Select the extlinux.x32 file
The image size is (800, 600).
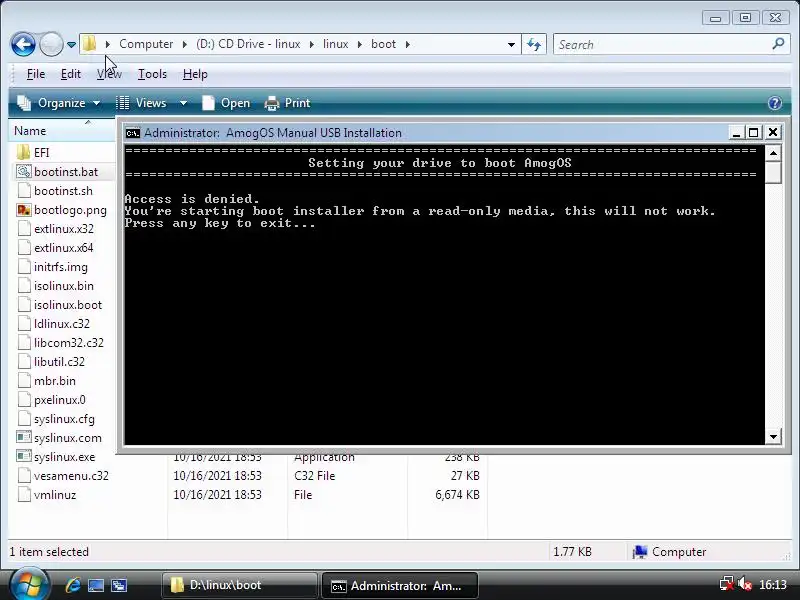pyautogui.click(x=56, y=229)
